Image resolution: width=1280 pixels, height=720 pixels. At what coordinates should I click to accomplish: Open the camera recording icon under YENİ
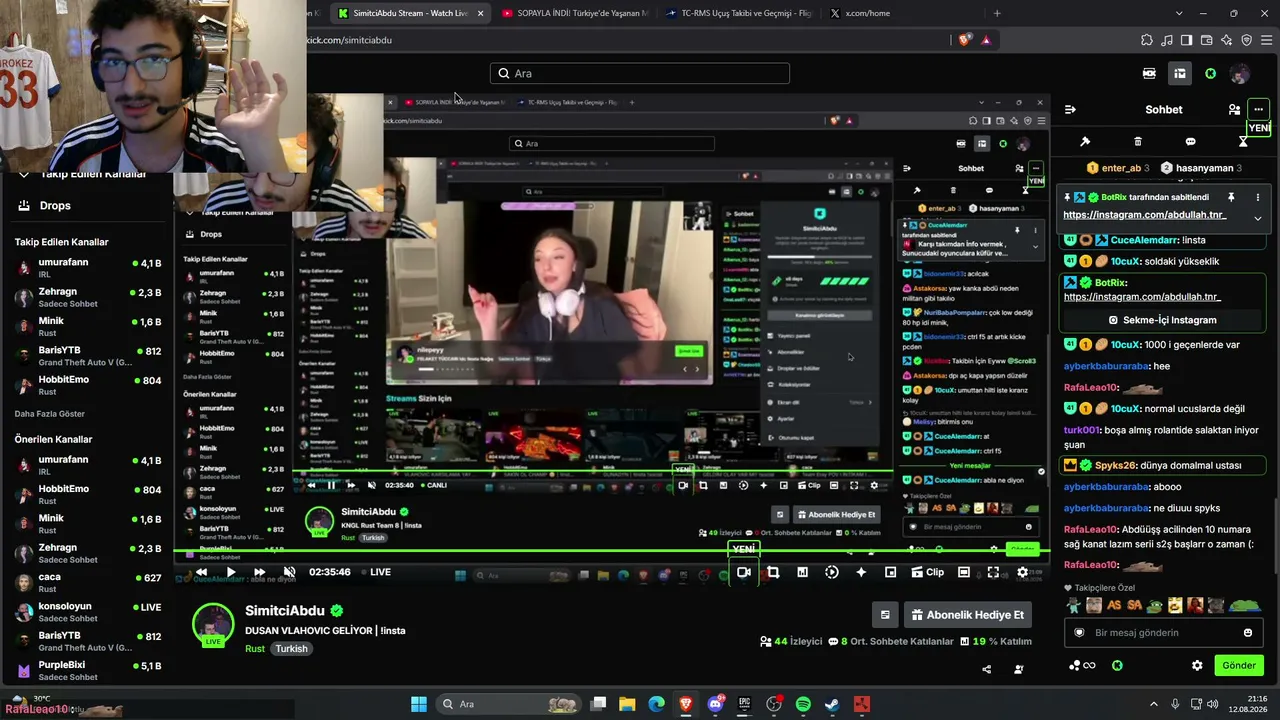[744, 572]
